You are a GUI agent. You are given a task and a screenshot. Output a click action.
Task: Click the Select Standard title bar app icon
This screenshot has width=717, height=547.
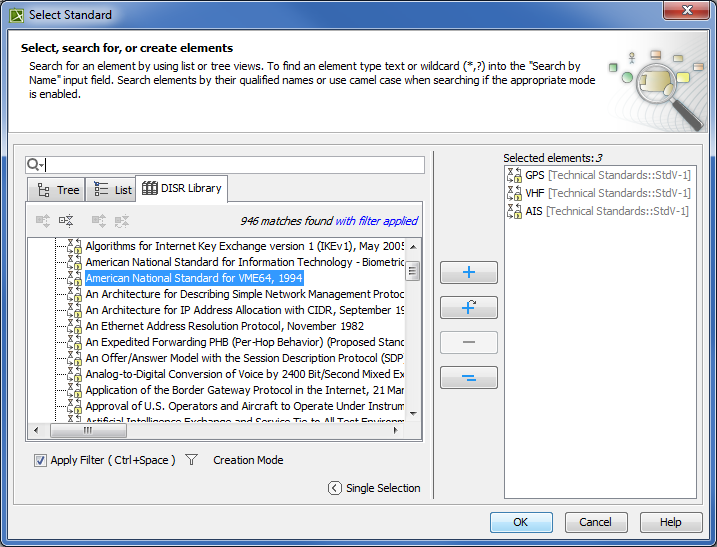17,16
